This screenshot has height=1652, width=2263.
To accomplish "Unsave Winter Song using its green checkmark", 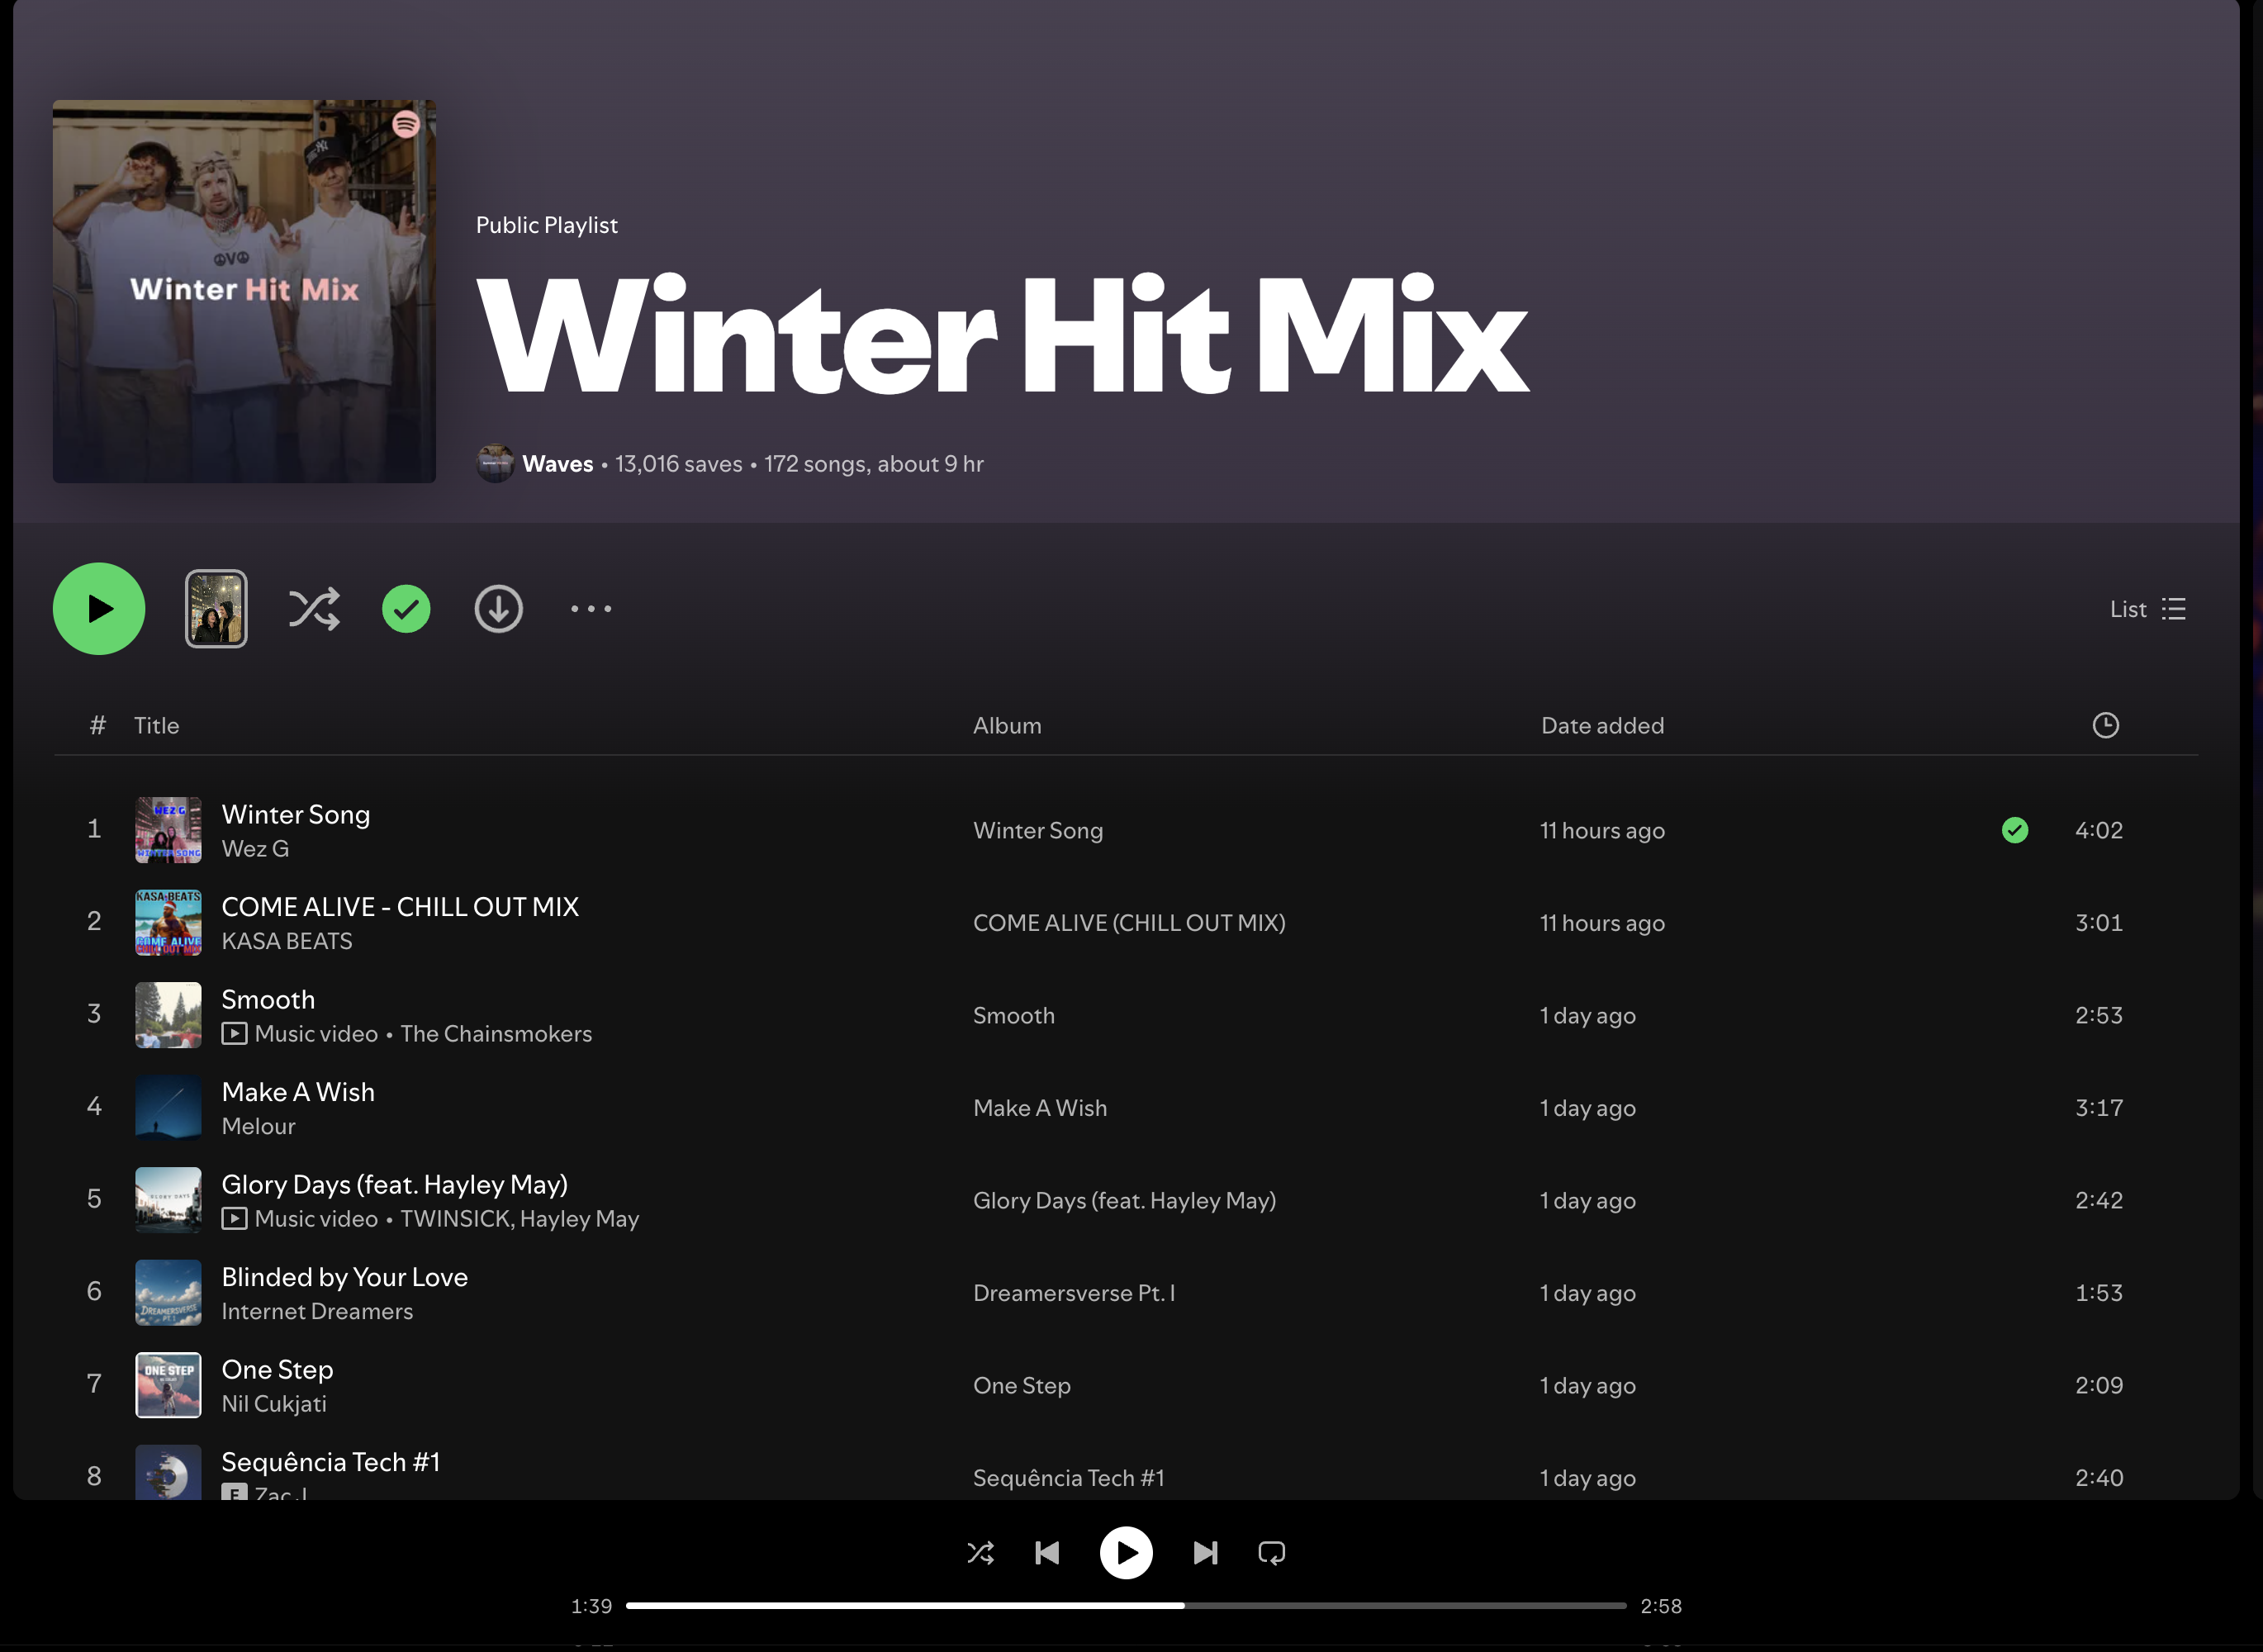I will pyautogui.click(x=2015, y=830).
